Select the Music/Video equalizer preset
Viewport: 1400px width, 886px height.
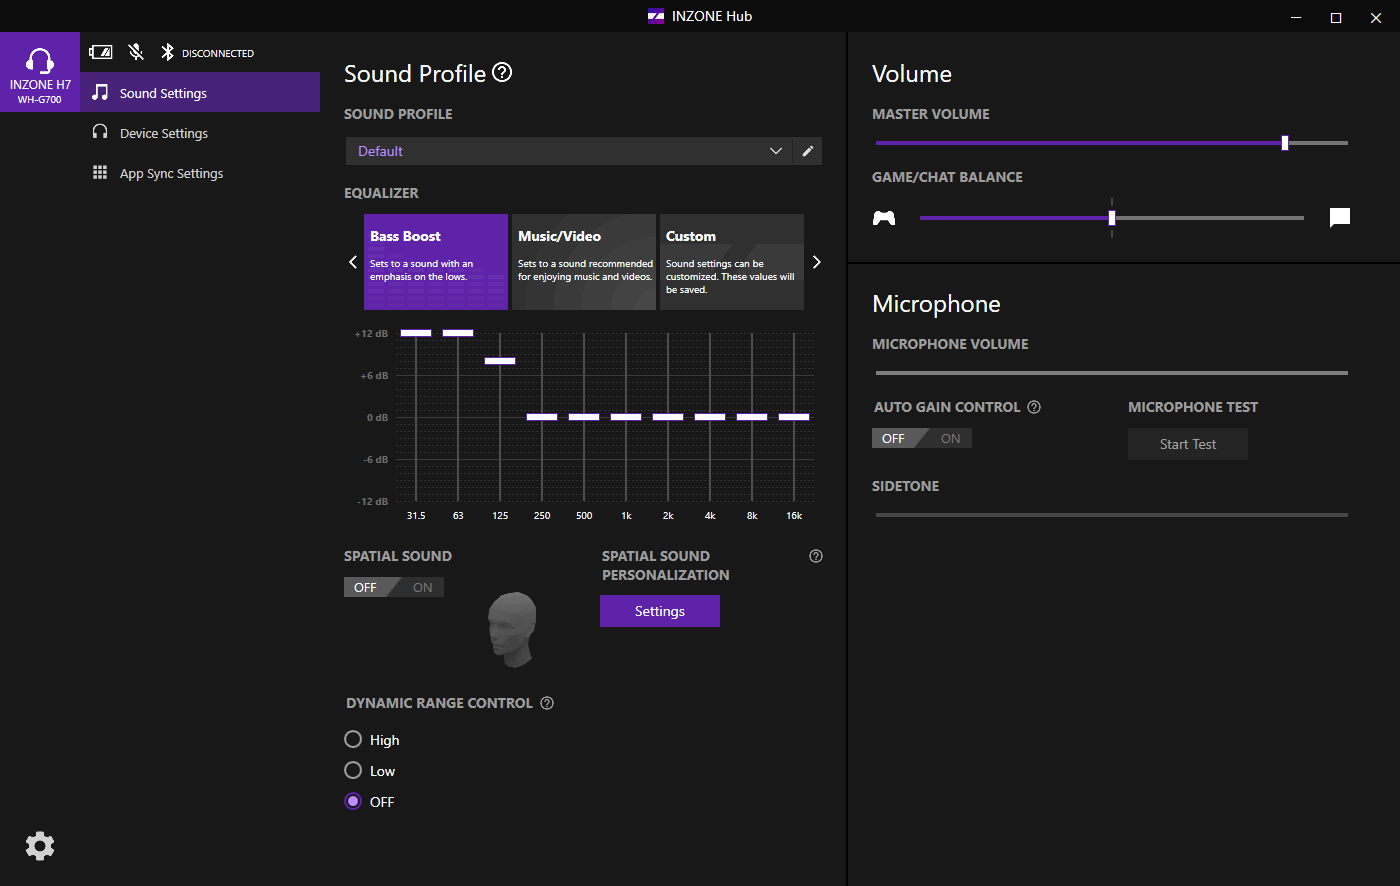point(584,262)
